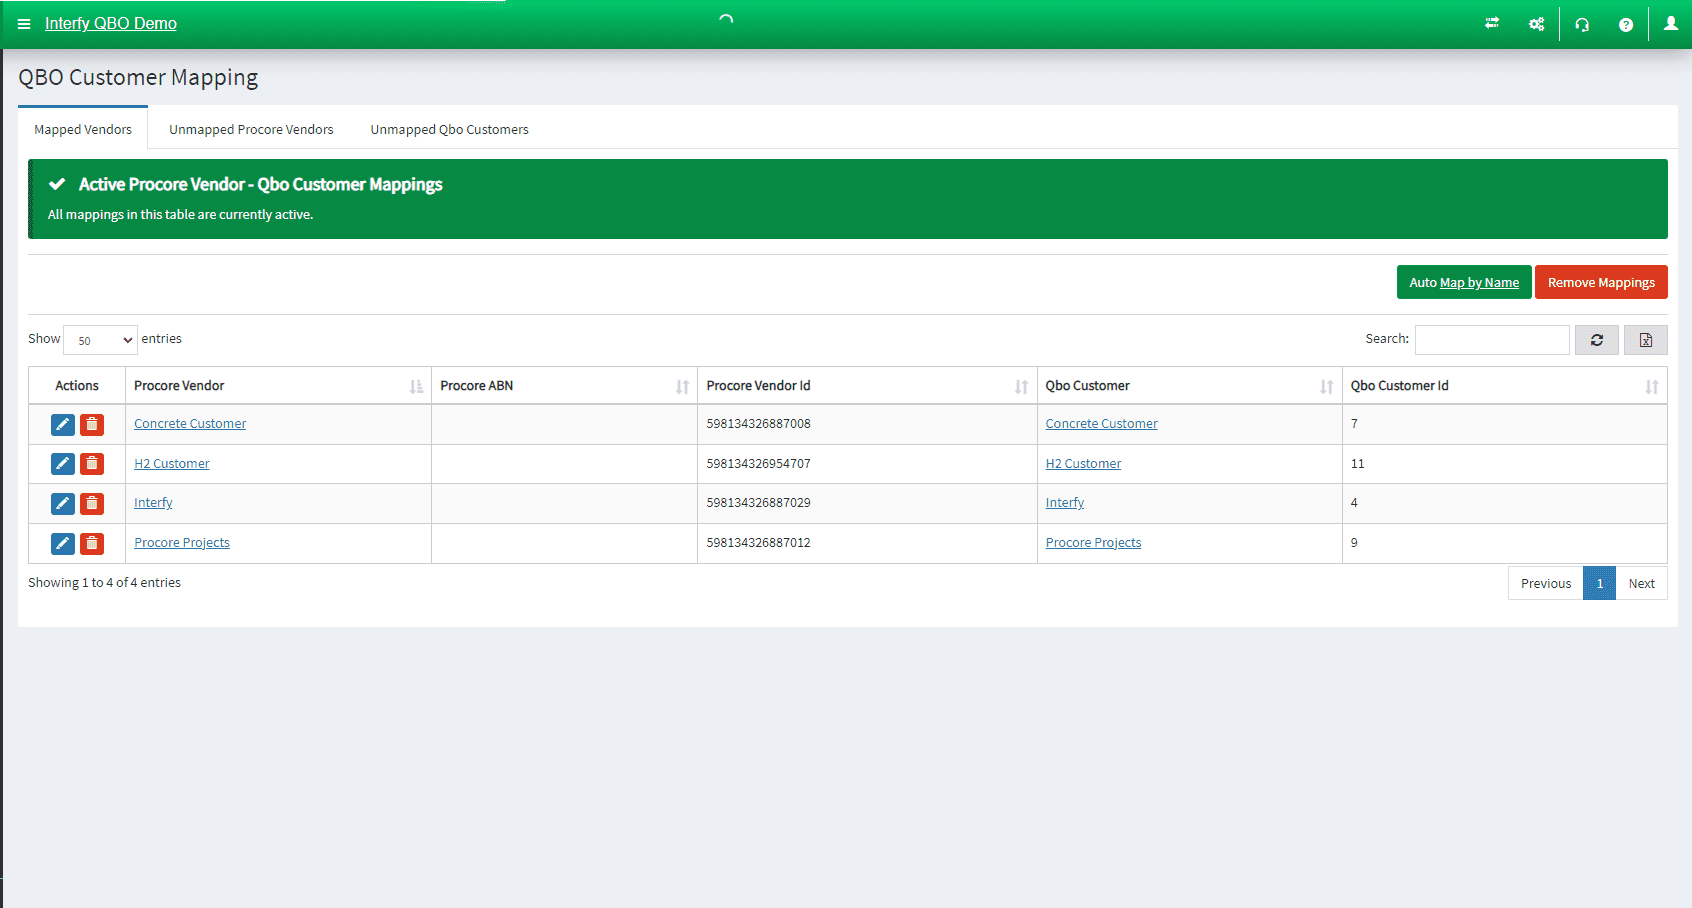Export the table to Excel
1692x908 pixels.
[x=1645, y=340]
